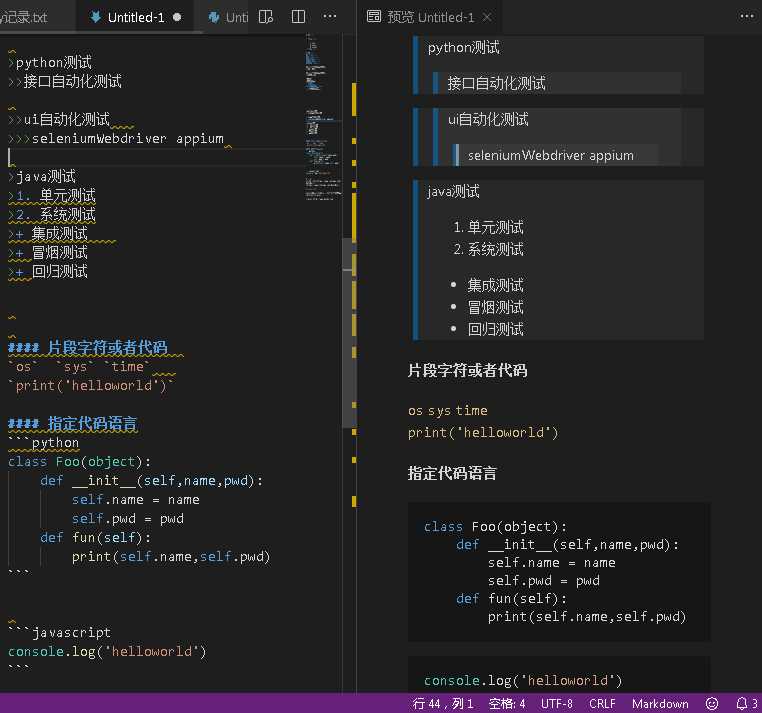Click console.log('helloworld') line in editor
The width and height of the screenshot is (762, 713).
[x=107, y=651]
